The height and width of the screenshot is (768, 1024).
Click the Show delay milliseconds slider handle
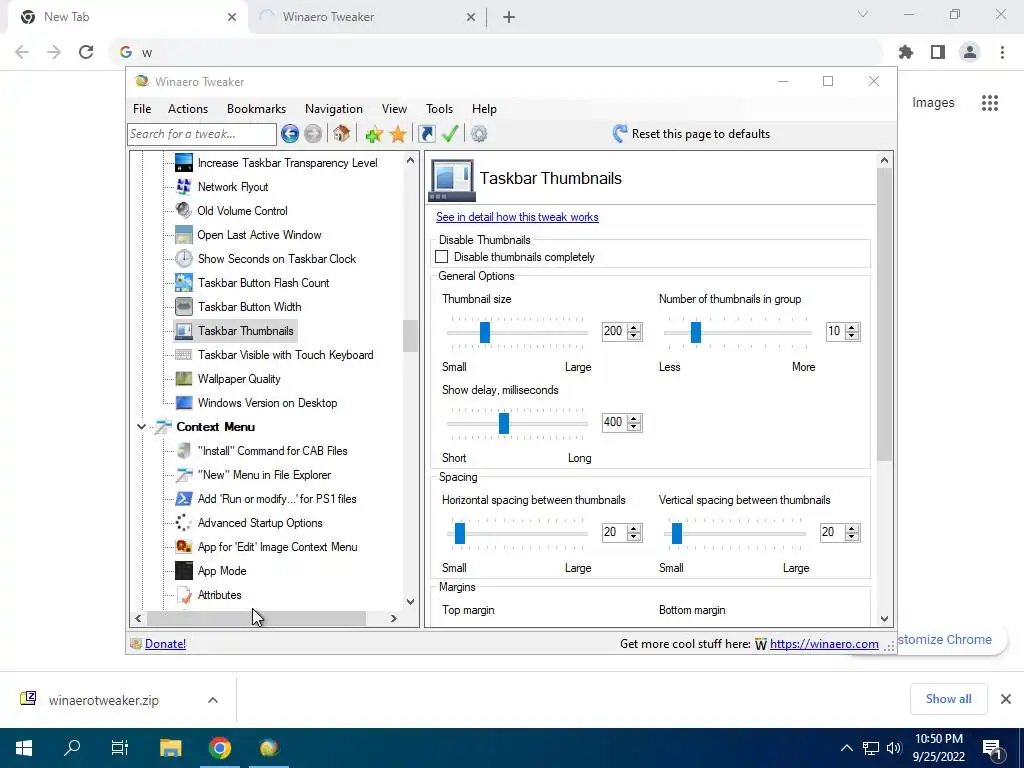click(504, 423)
